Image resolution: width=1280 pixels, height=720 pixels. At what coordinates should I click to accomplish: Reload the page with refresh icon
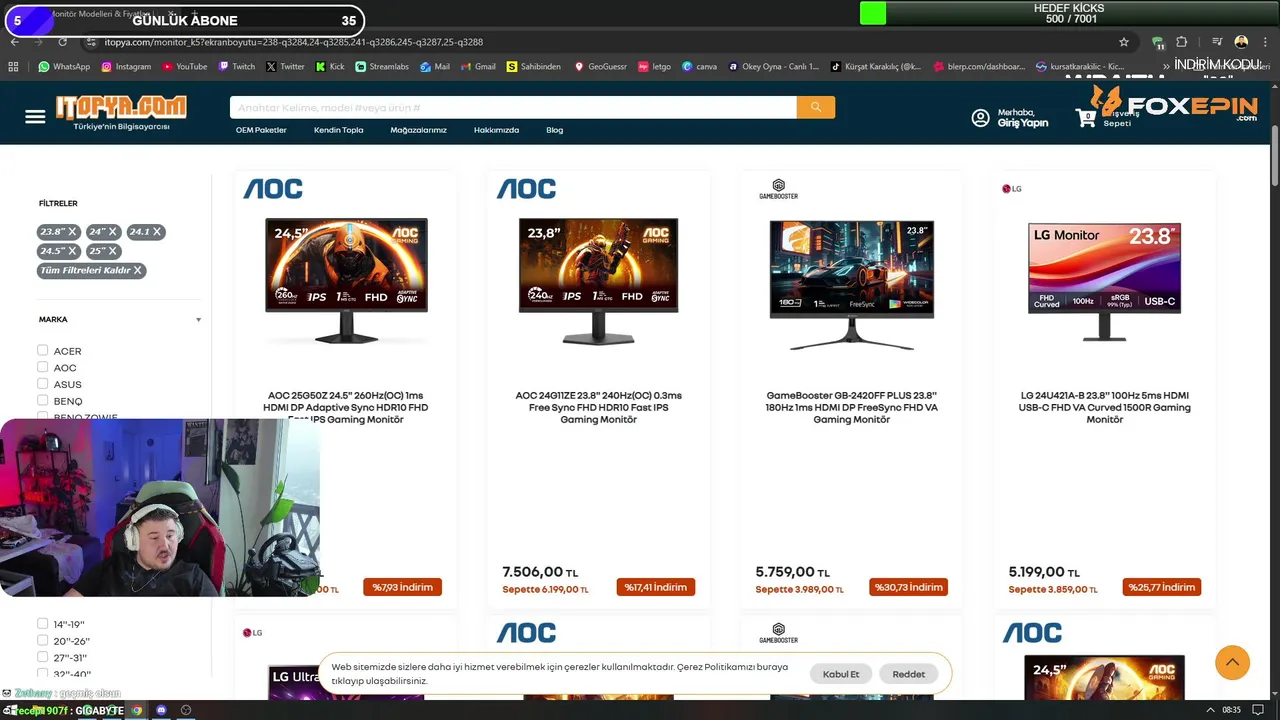pos(62,42)
